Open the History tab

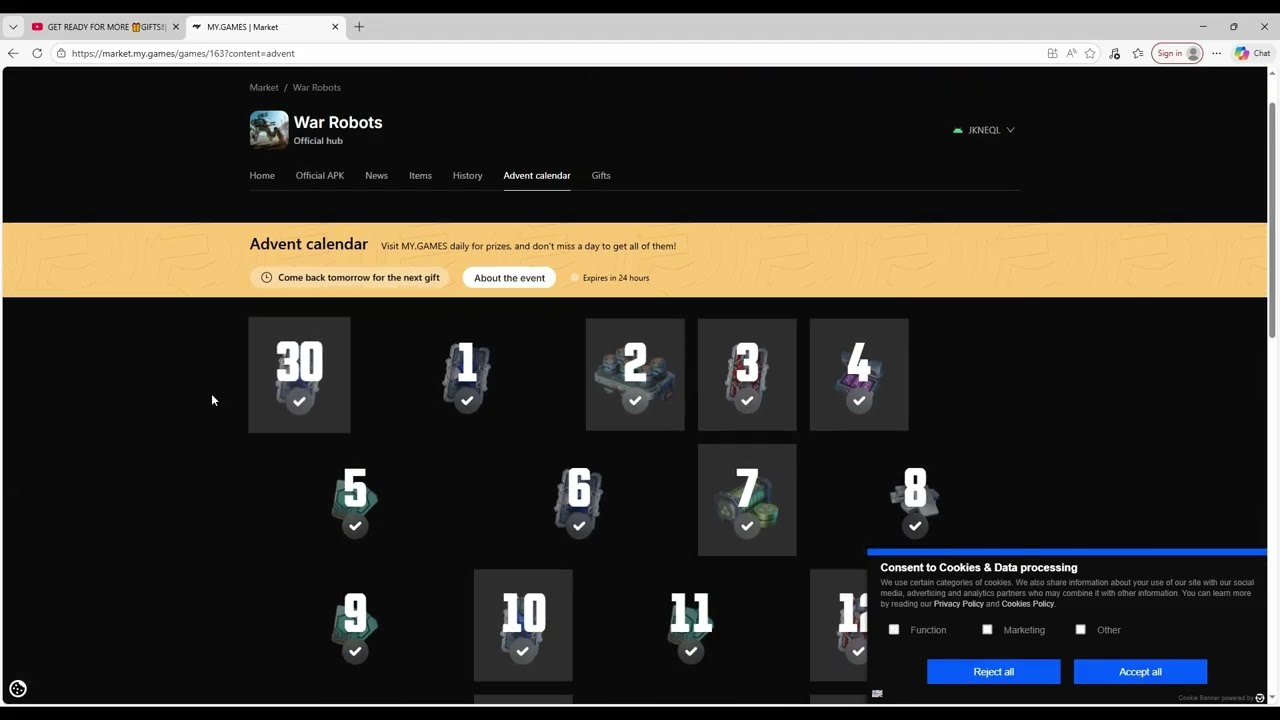pyautogui.click(x=467, y=175)
